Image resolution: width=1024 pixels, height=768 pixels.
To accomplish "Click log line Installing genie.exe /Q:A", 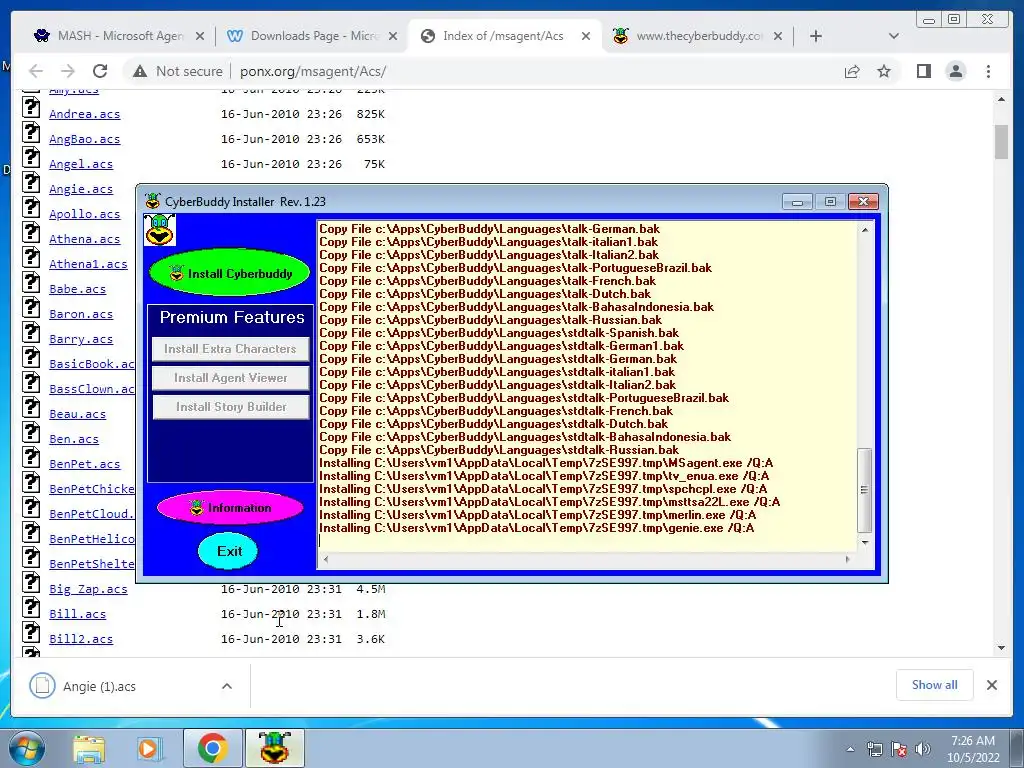I will click(x=536, y=528).
